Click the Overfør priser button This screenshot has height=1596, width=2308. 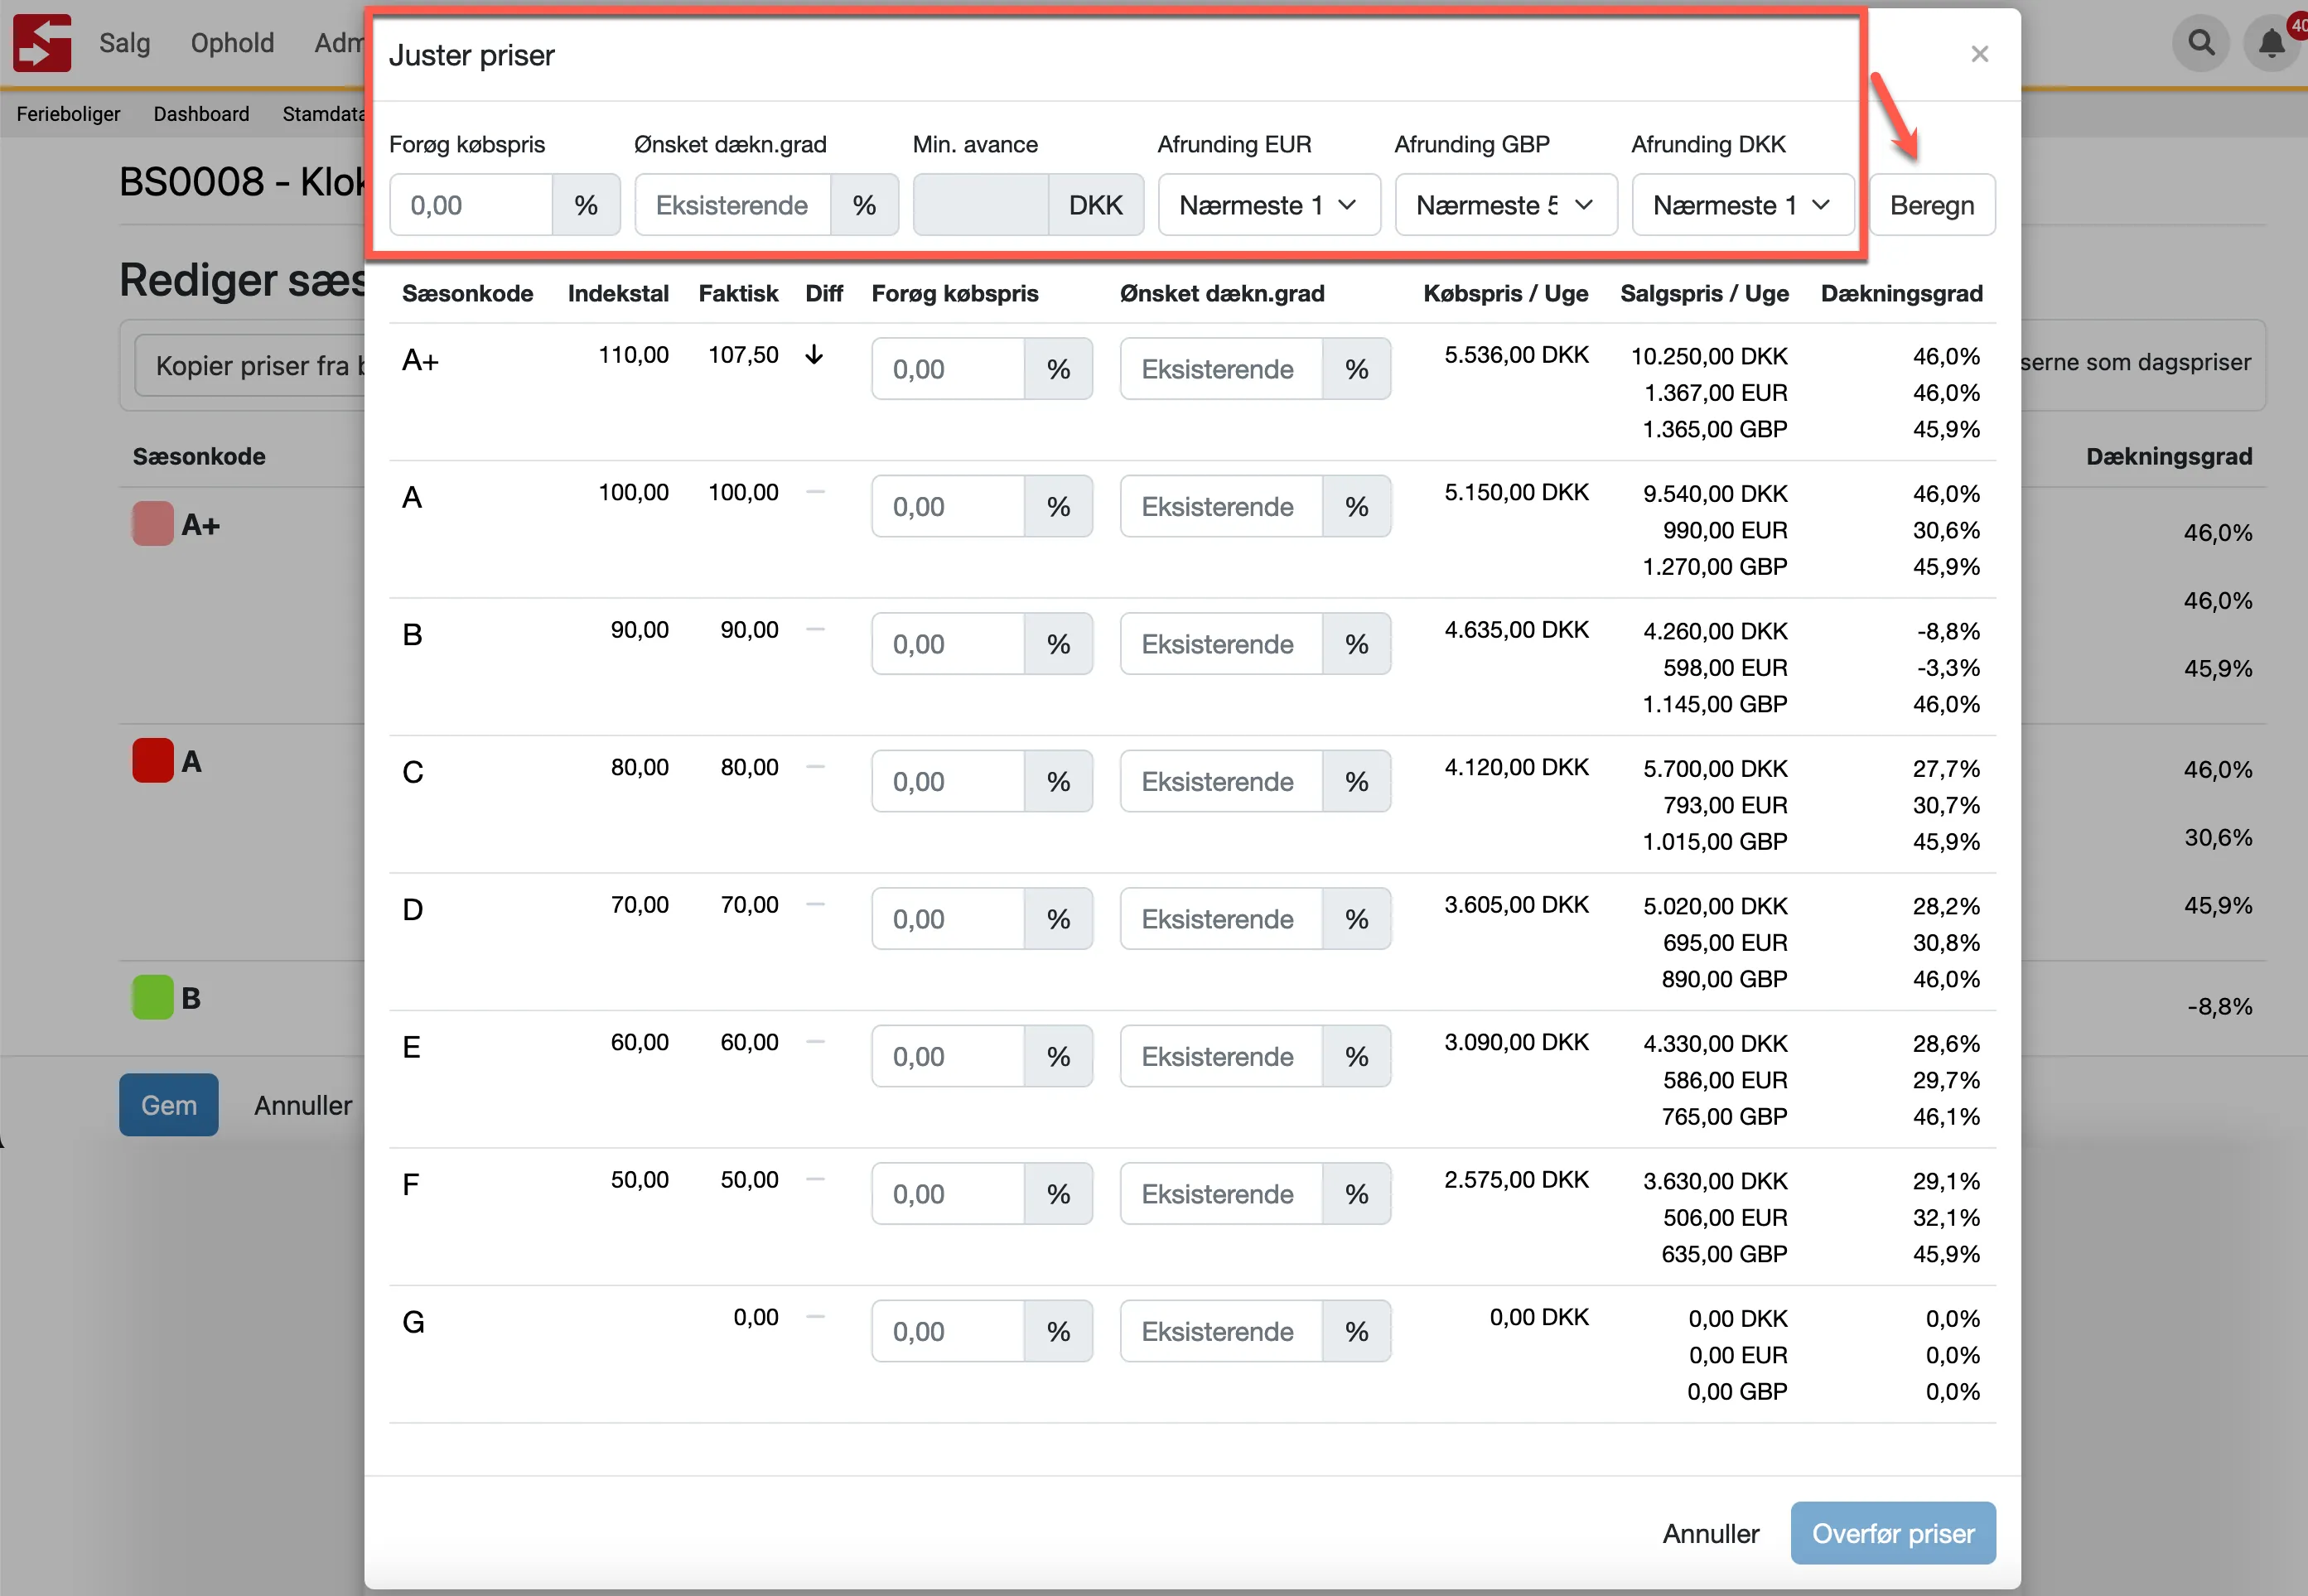click(x=1892, y=1533)
